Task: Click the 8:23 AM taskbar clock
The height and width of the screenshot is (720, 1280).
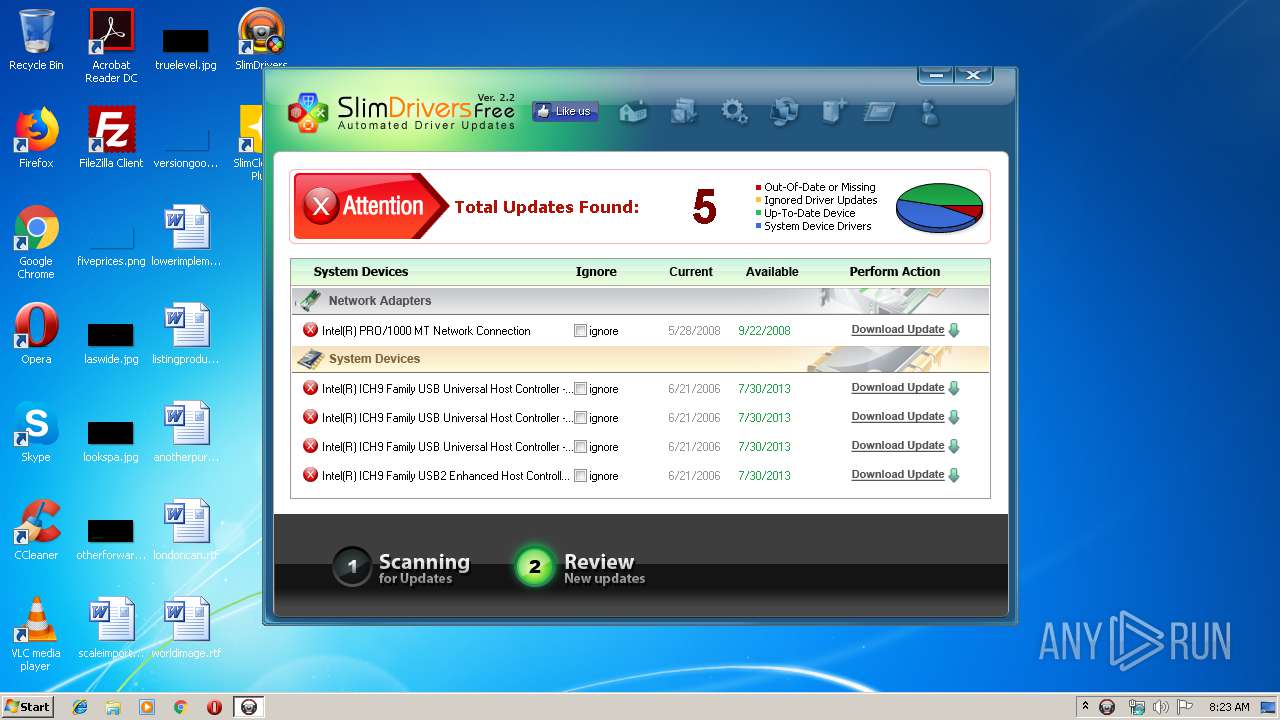Action: coord(1229,707)
